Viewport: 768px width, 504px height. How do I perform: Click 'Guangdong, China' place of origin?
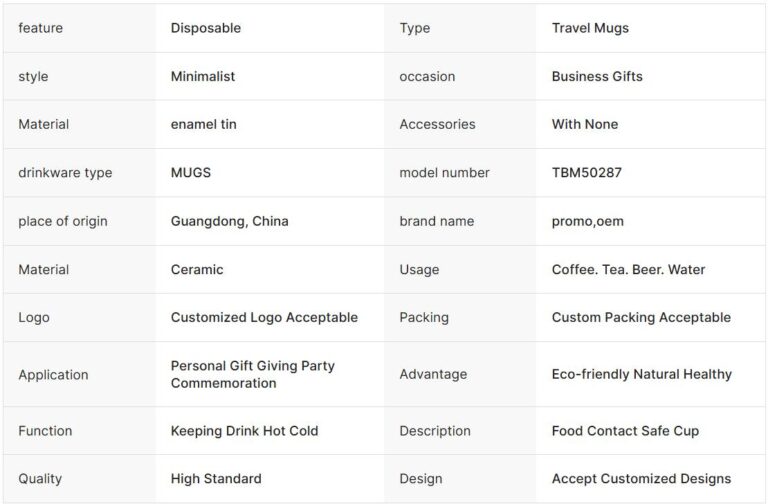point(229,221)
